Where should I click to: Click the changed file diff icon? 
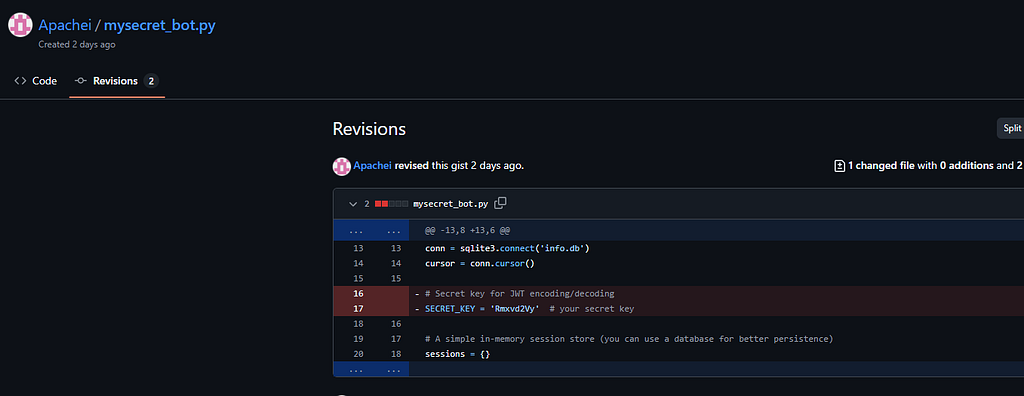840,166
